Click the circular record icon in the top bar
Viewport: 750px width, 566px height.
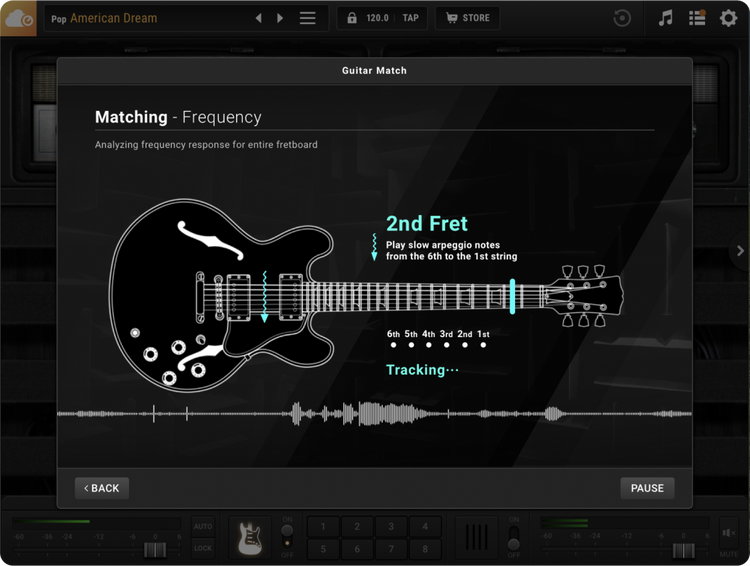coord(622,18)
